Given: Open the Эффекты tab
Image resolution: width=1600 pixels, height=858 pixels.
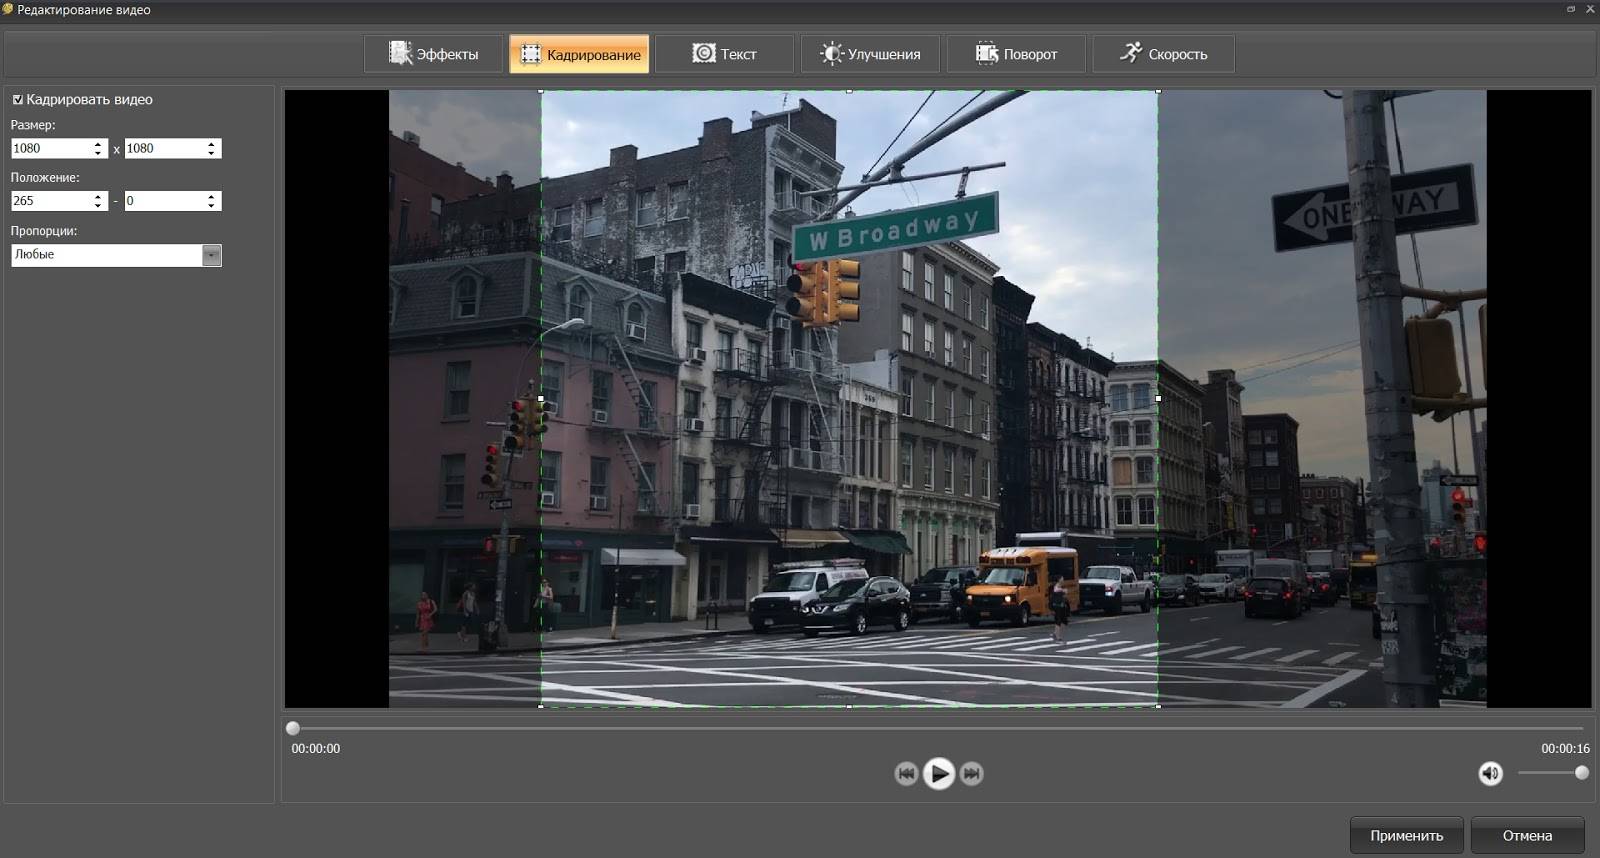Looking at the screenshot, I should click(x=434, y=54).
